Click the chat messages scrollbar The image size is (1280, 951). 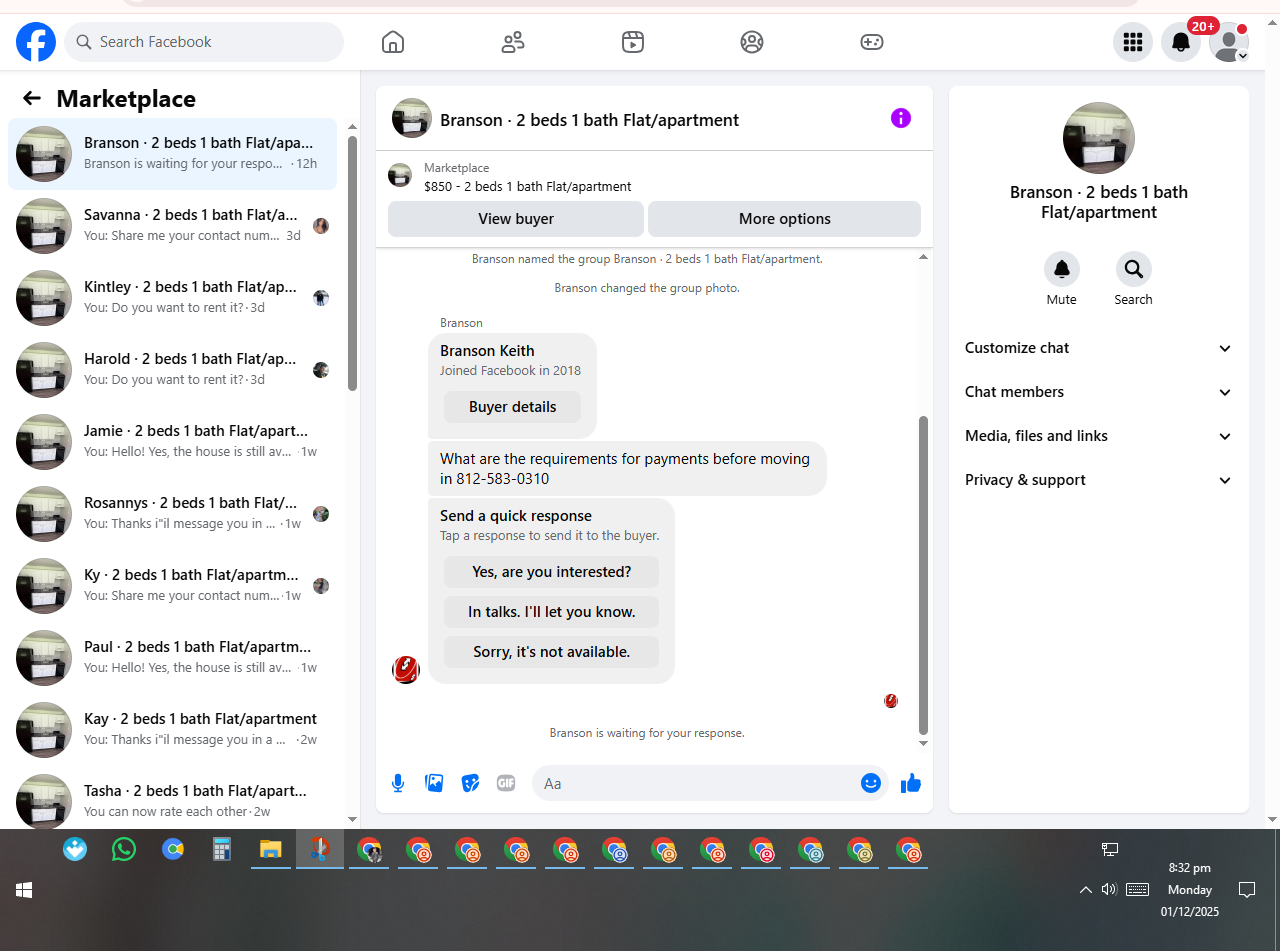(x=923, y=576)
